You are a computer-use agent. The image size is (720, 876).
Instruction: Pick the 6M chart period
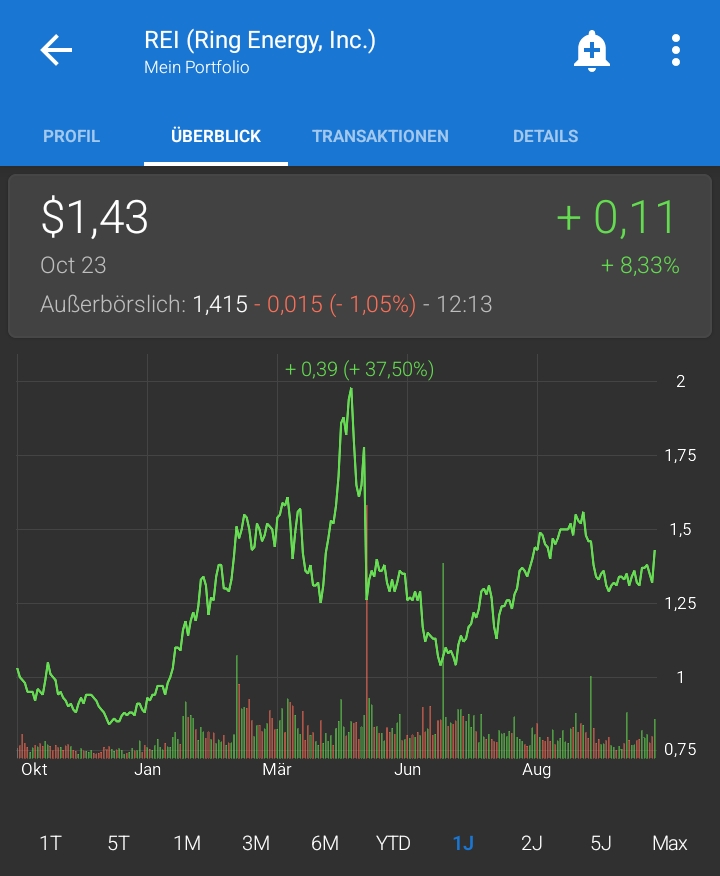[325, 842]
